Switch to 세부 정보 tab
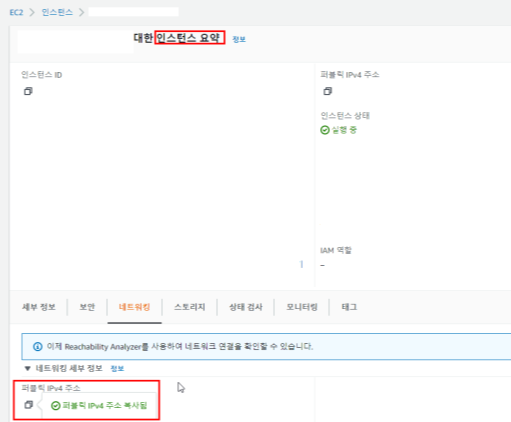This screenshot has width=511, height=422. (x=39, y=307)
